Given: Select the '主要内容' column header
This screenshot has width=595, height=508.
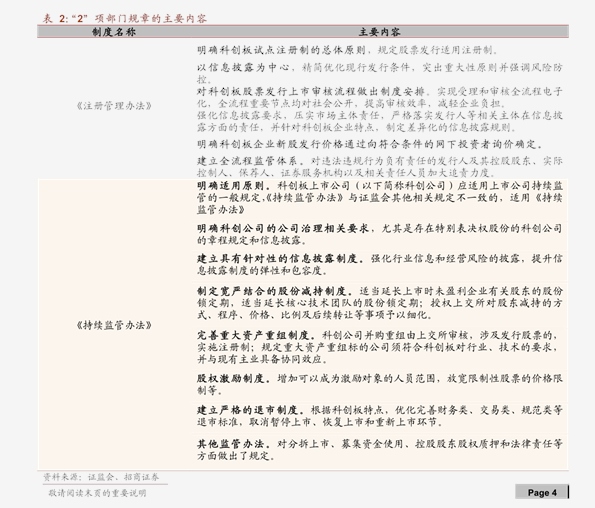Looking at the screenshot, I should [379, 32].
